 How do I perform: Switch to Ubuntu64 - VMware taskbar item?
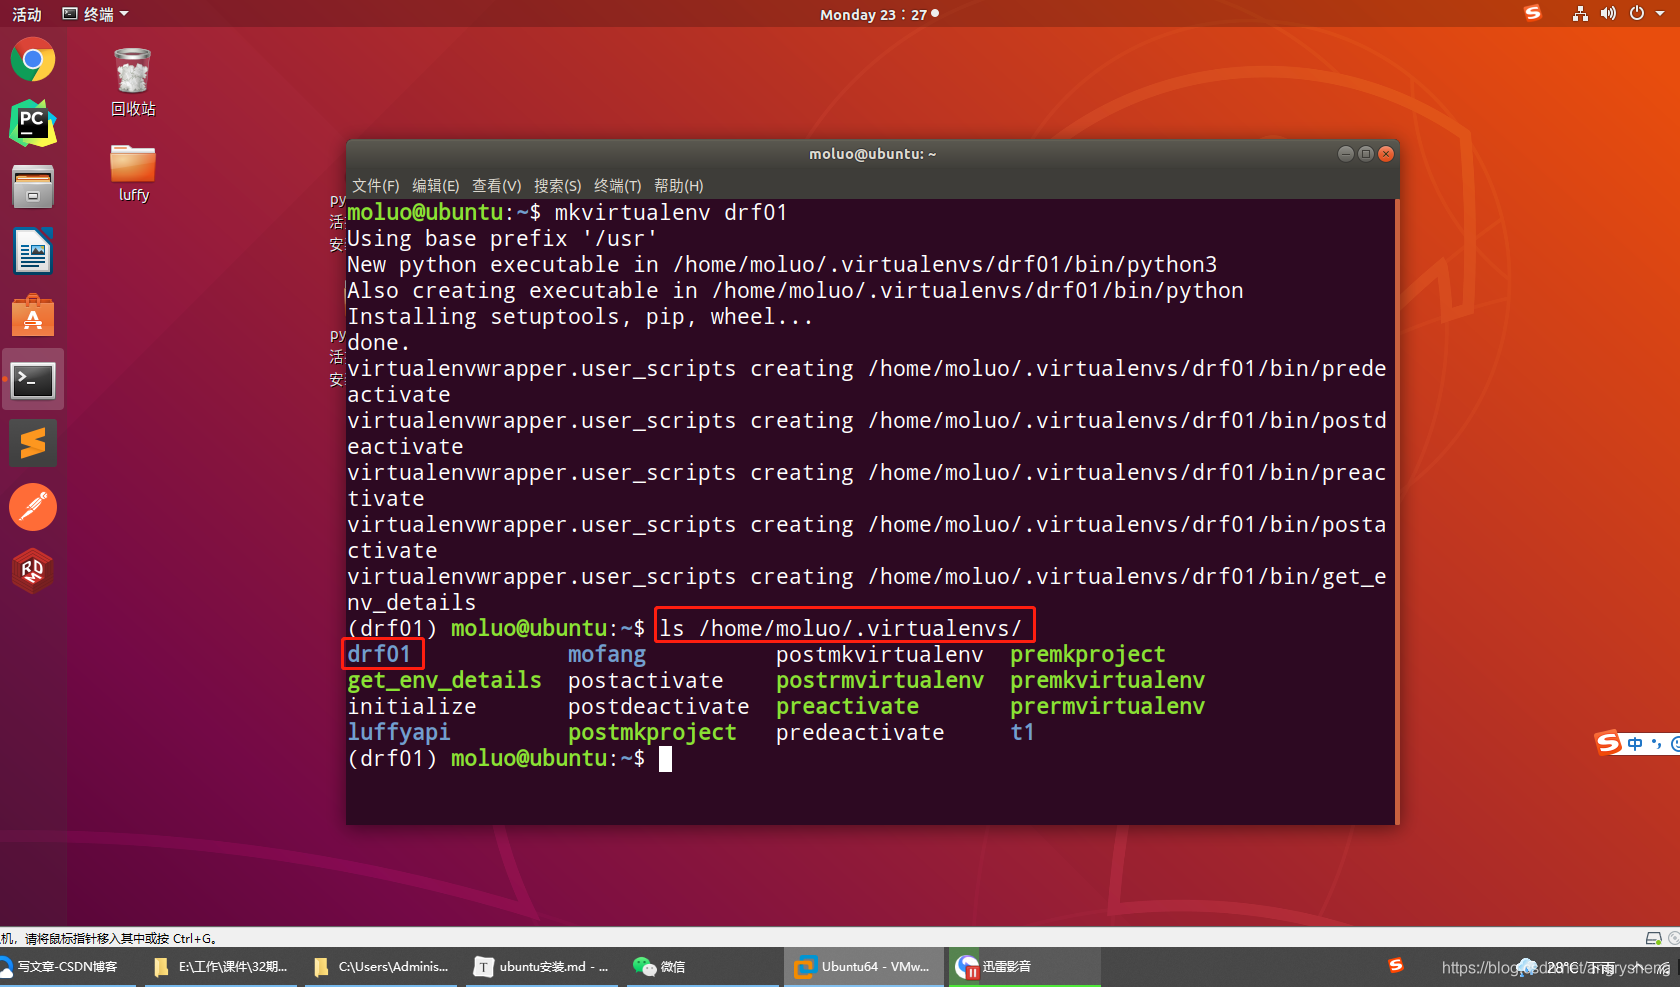click(864, 966)
